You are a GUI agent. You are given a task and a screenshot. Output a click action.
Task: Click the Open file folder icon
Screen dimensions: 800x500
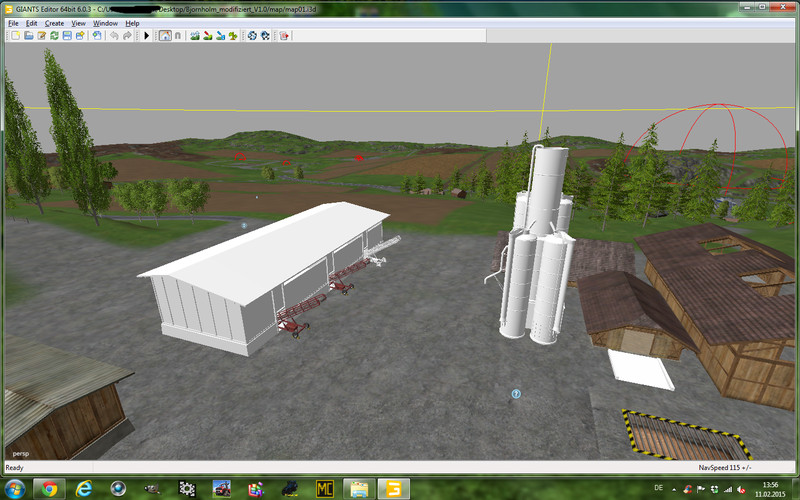tap(28, 36)
